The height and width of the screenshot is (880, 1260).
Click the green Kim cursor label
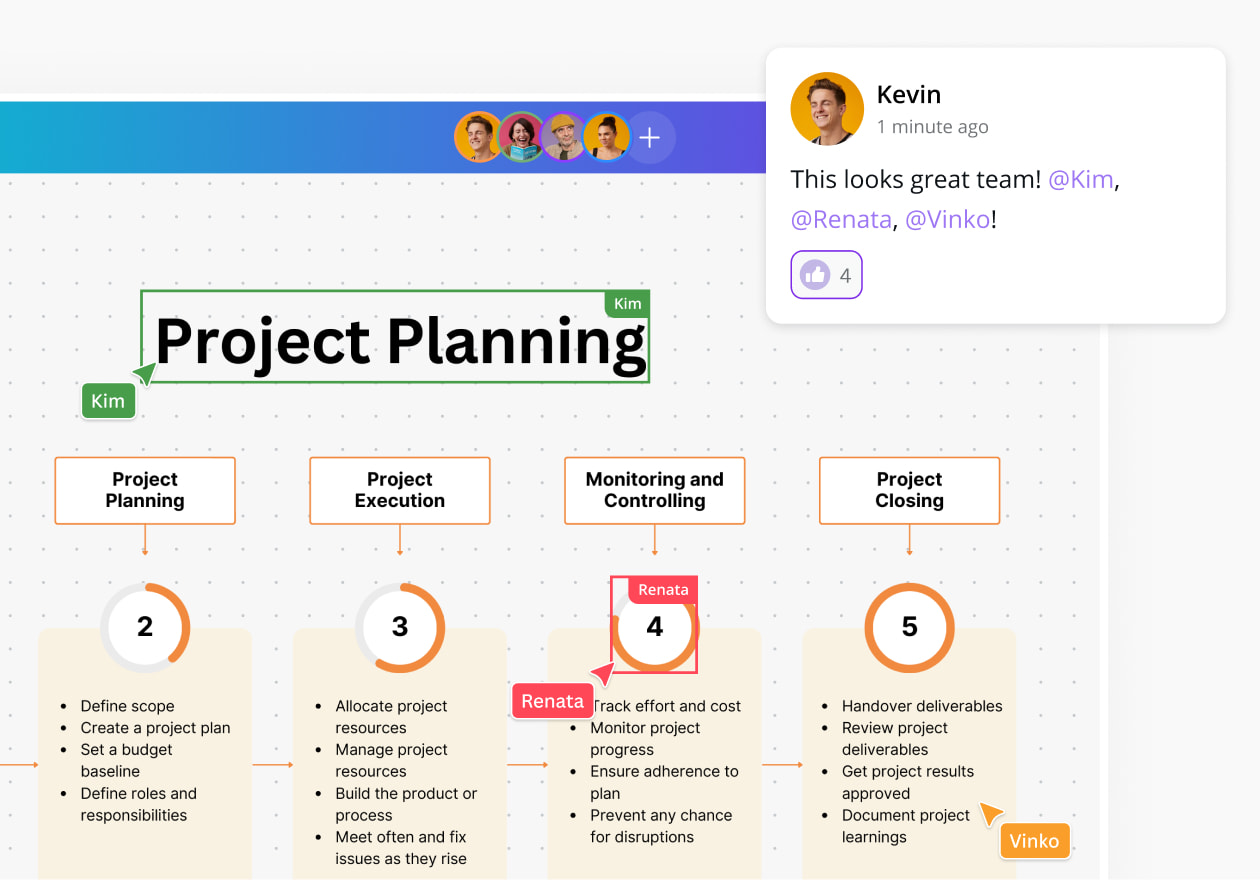[x=108, y=401]
